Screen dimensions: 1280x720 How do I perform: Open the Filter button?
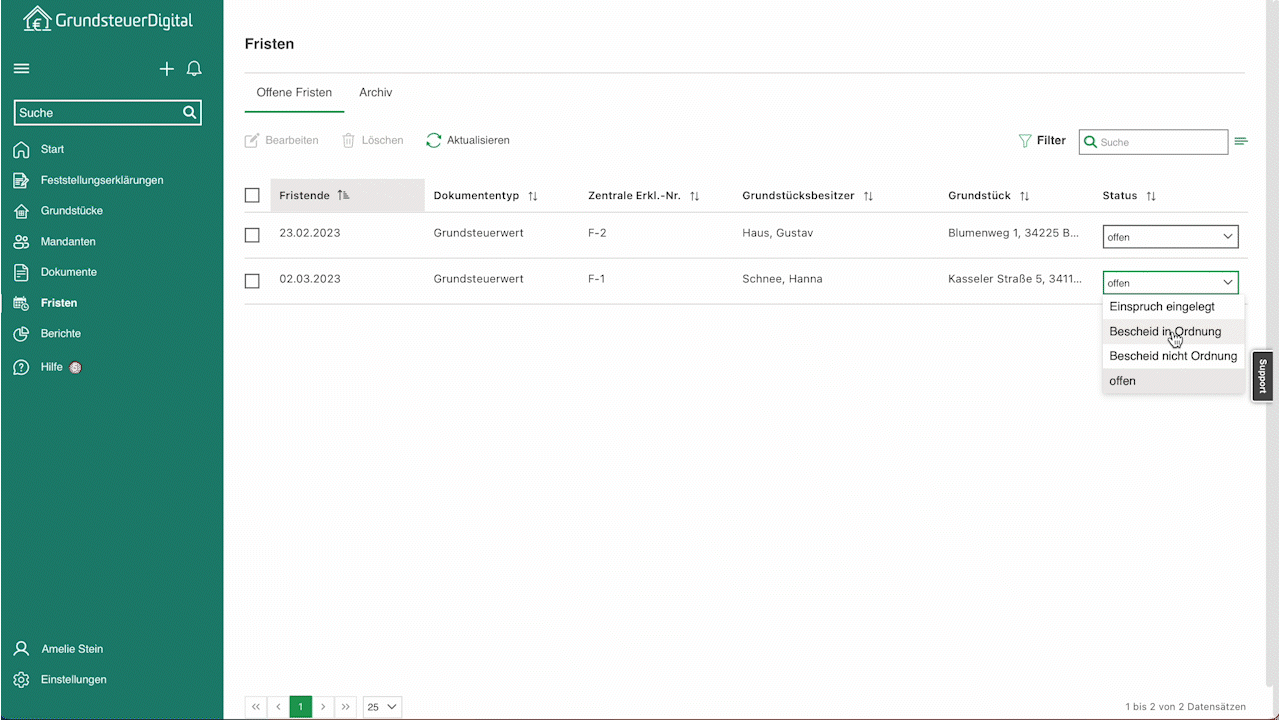(1042, 141)
